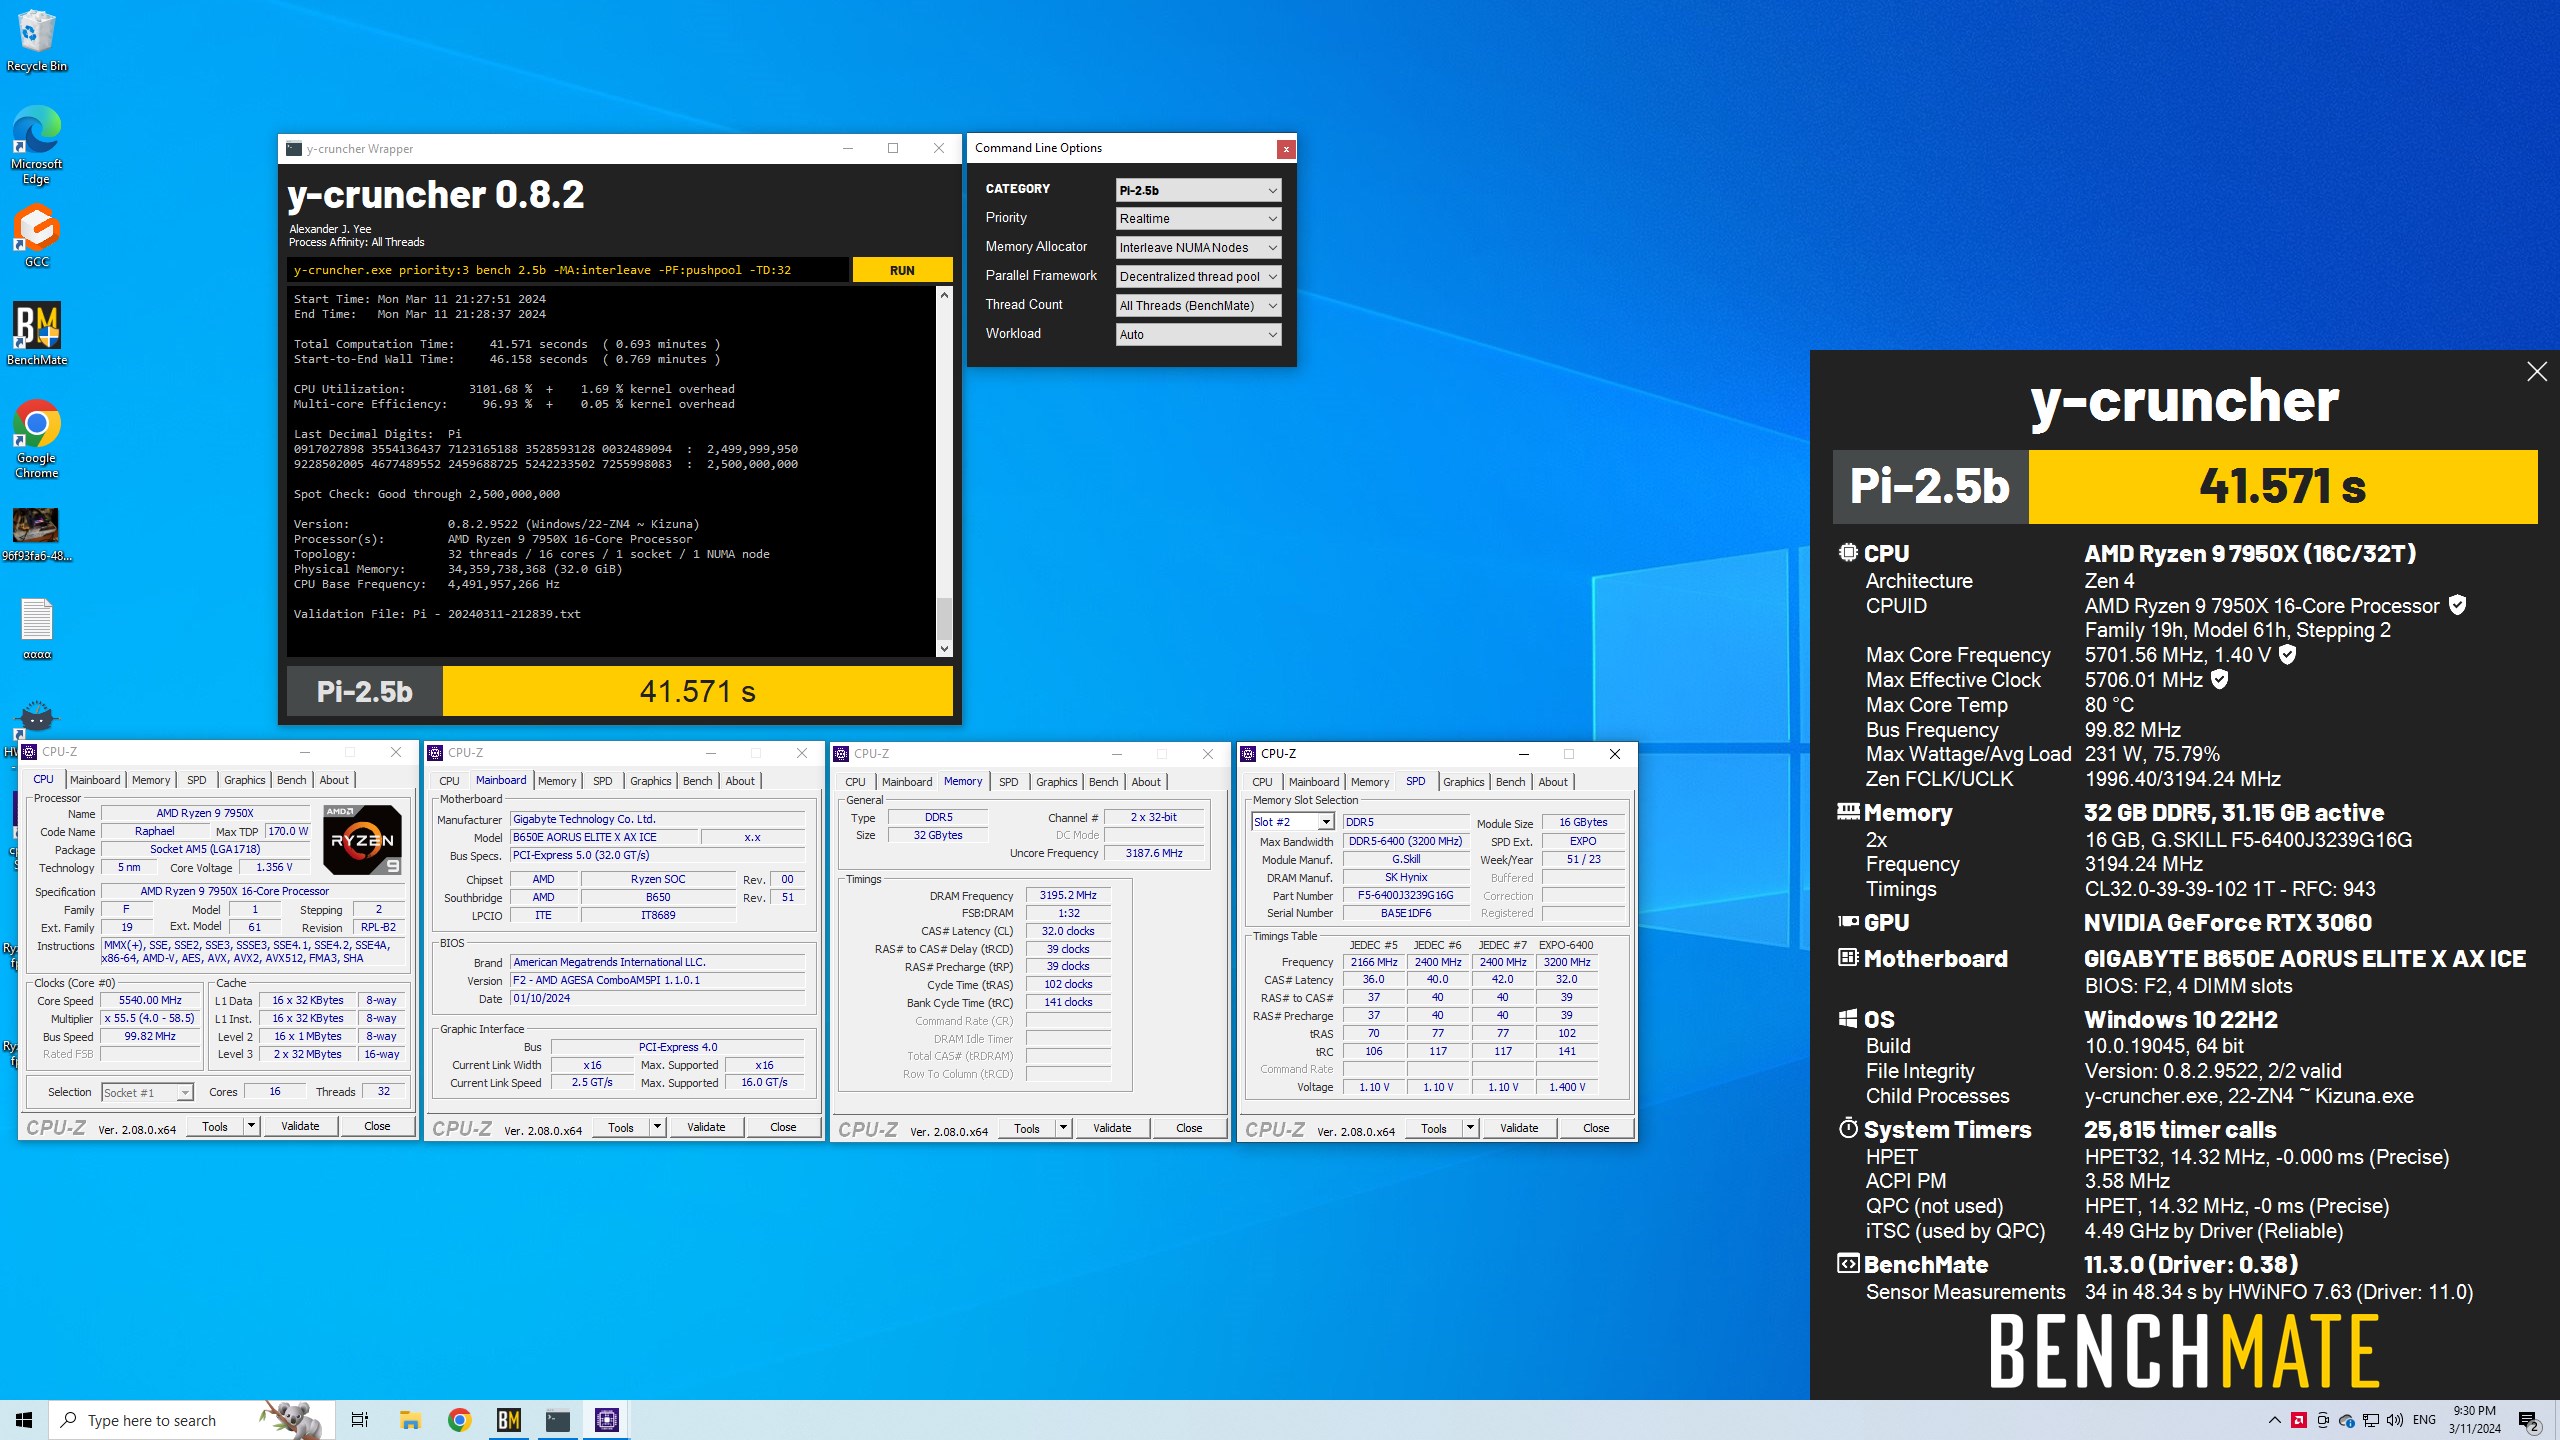Open the 96f93fa6-48 image file
This screenshot has height=1440, width=2560.
point(37,534)
